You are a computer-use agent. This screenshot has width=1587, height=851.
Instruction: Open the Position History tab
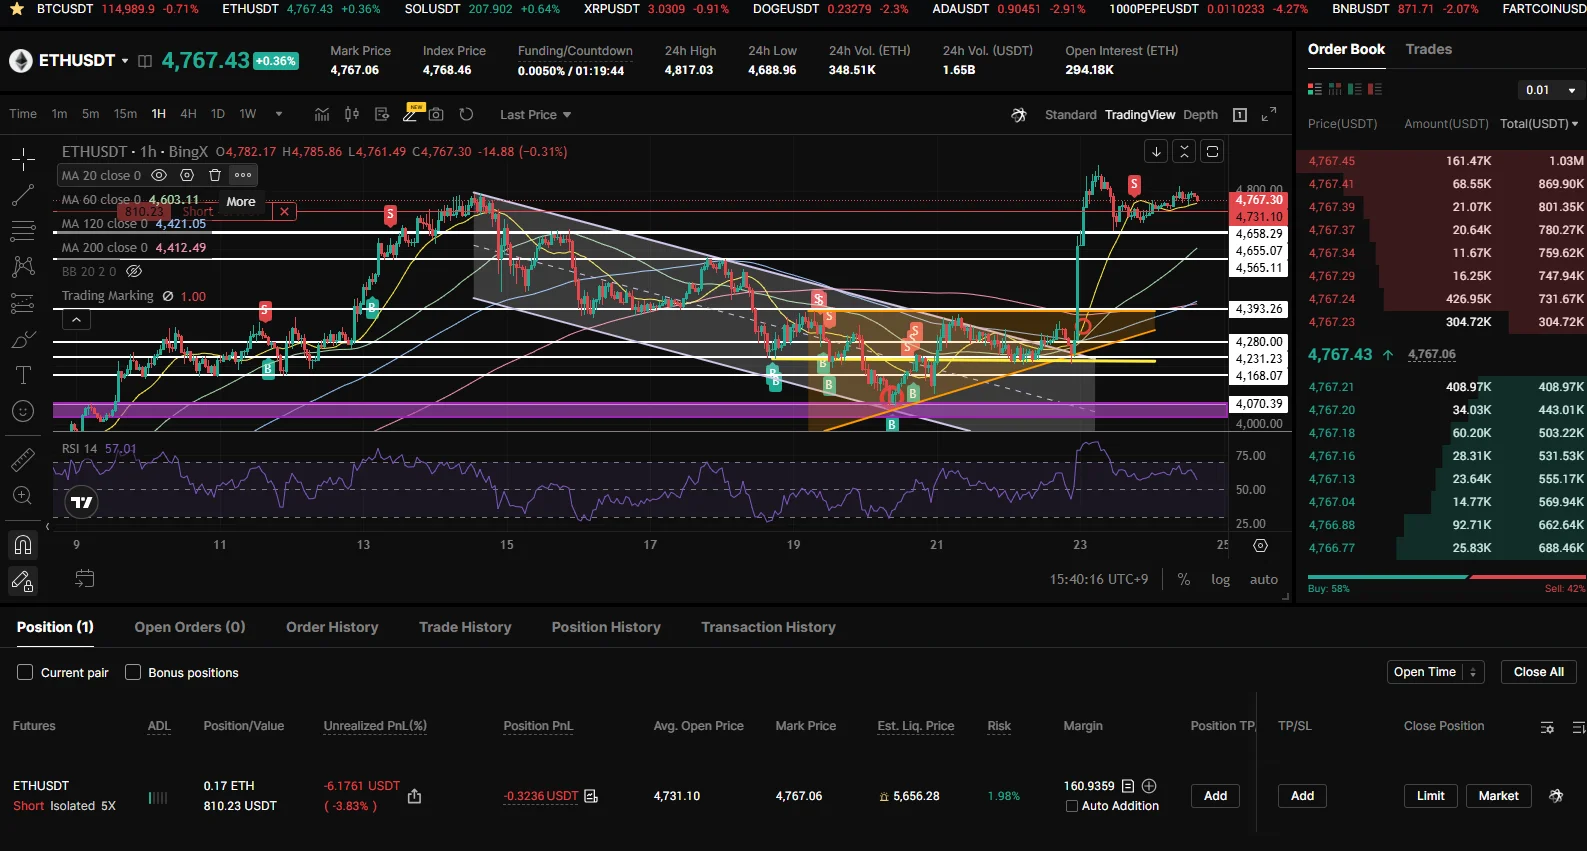(606, 627)
